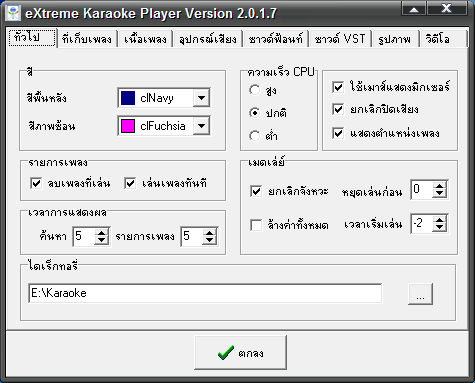Image resolution: width=475 pixels, height=383 pixels.
Task: Uncheck the เล่นเพลงทันที checkbox
Action: pos(130,183)
